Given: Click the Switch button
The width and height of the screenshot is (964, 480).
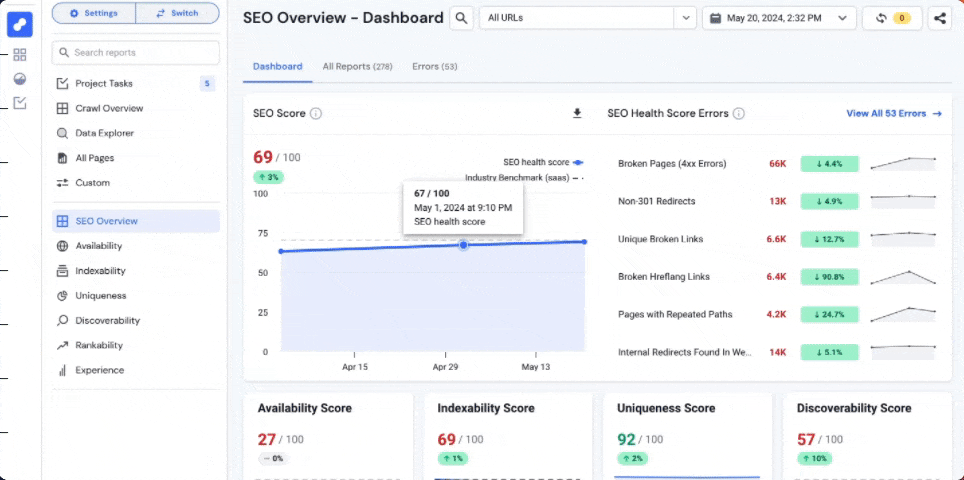Looking at the screenshot, I should click(x=177, y=13).
